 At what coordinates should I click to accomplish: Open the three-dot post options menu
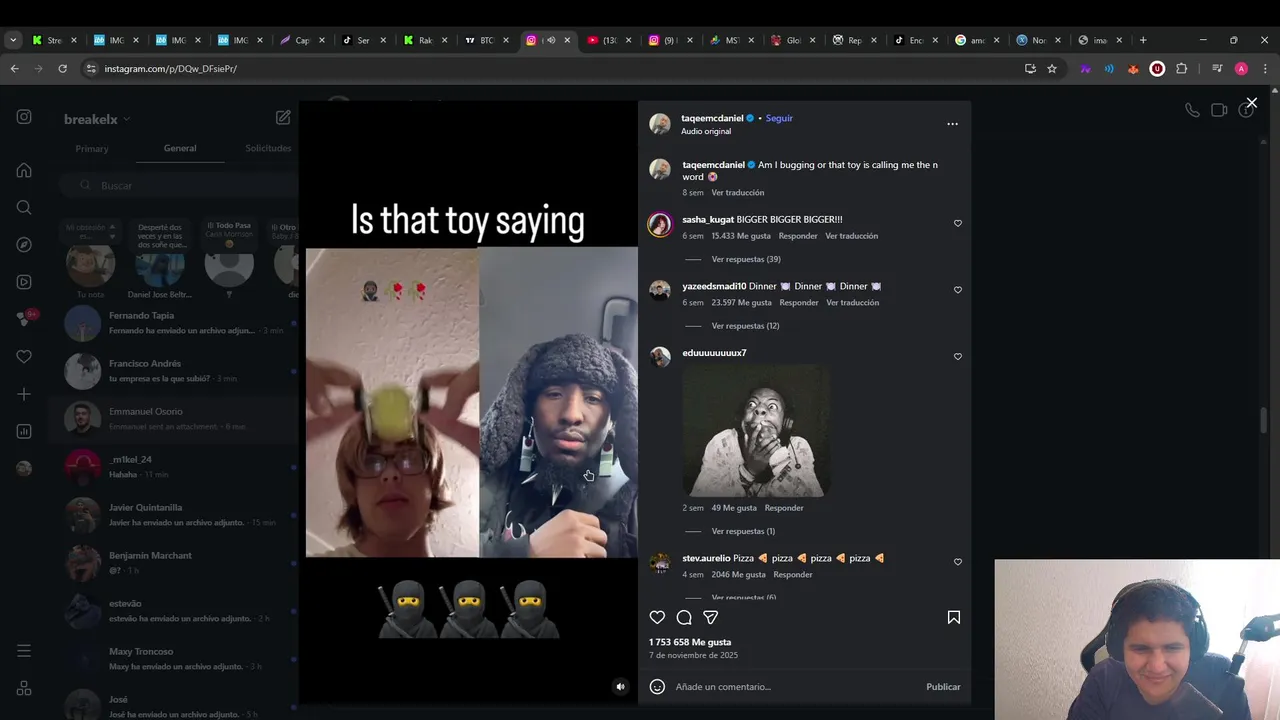(x=952, y=124)
